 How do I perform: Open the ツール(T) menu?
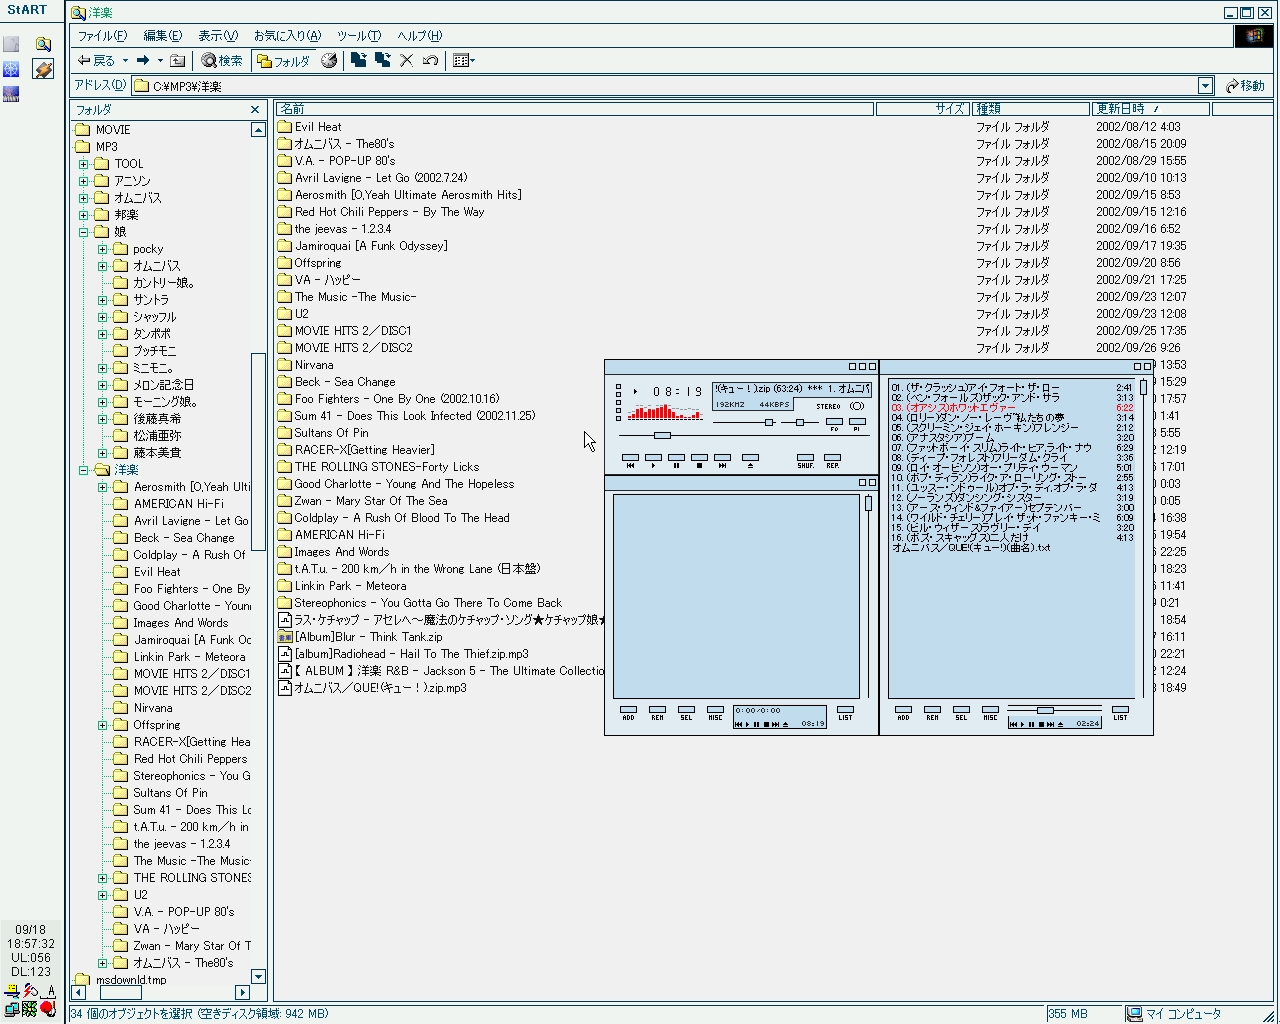click(x=359, y=36)
